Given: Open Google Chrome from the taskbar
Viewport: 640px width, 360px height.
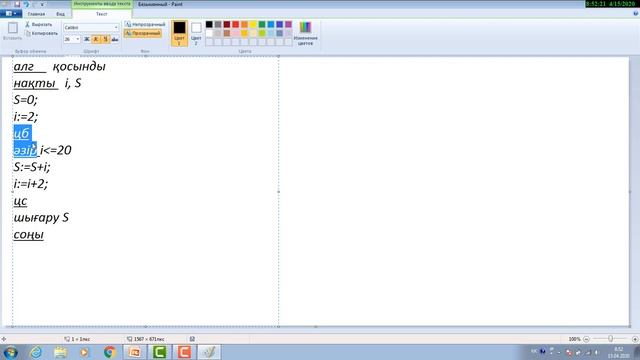Looking at the screenshot, I should pos(109,352).
